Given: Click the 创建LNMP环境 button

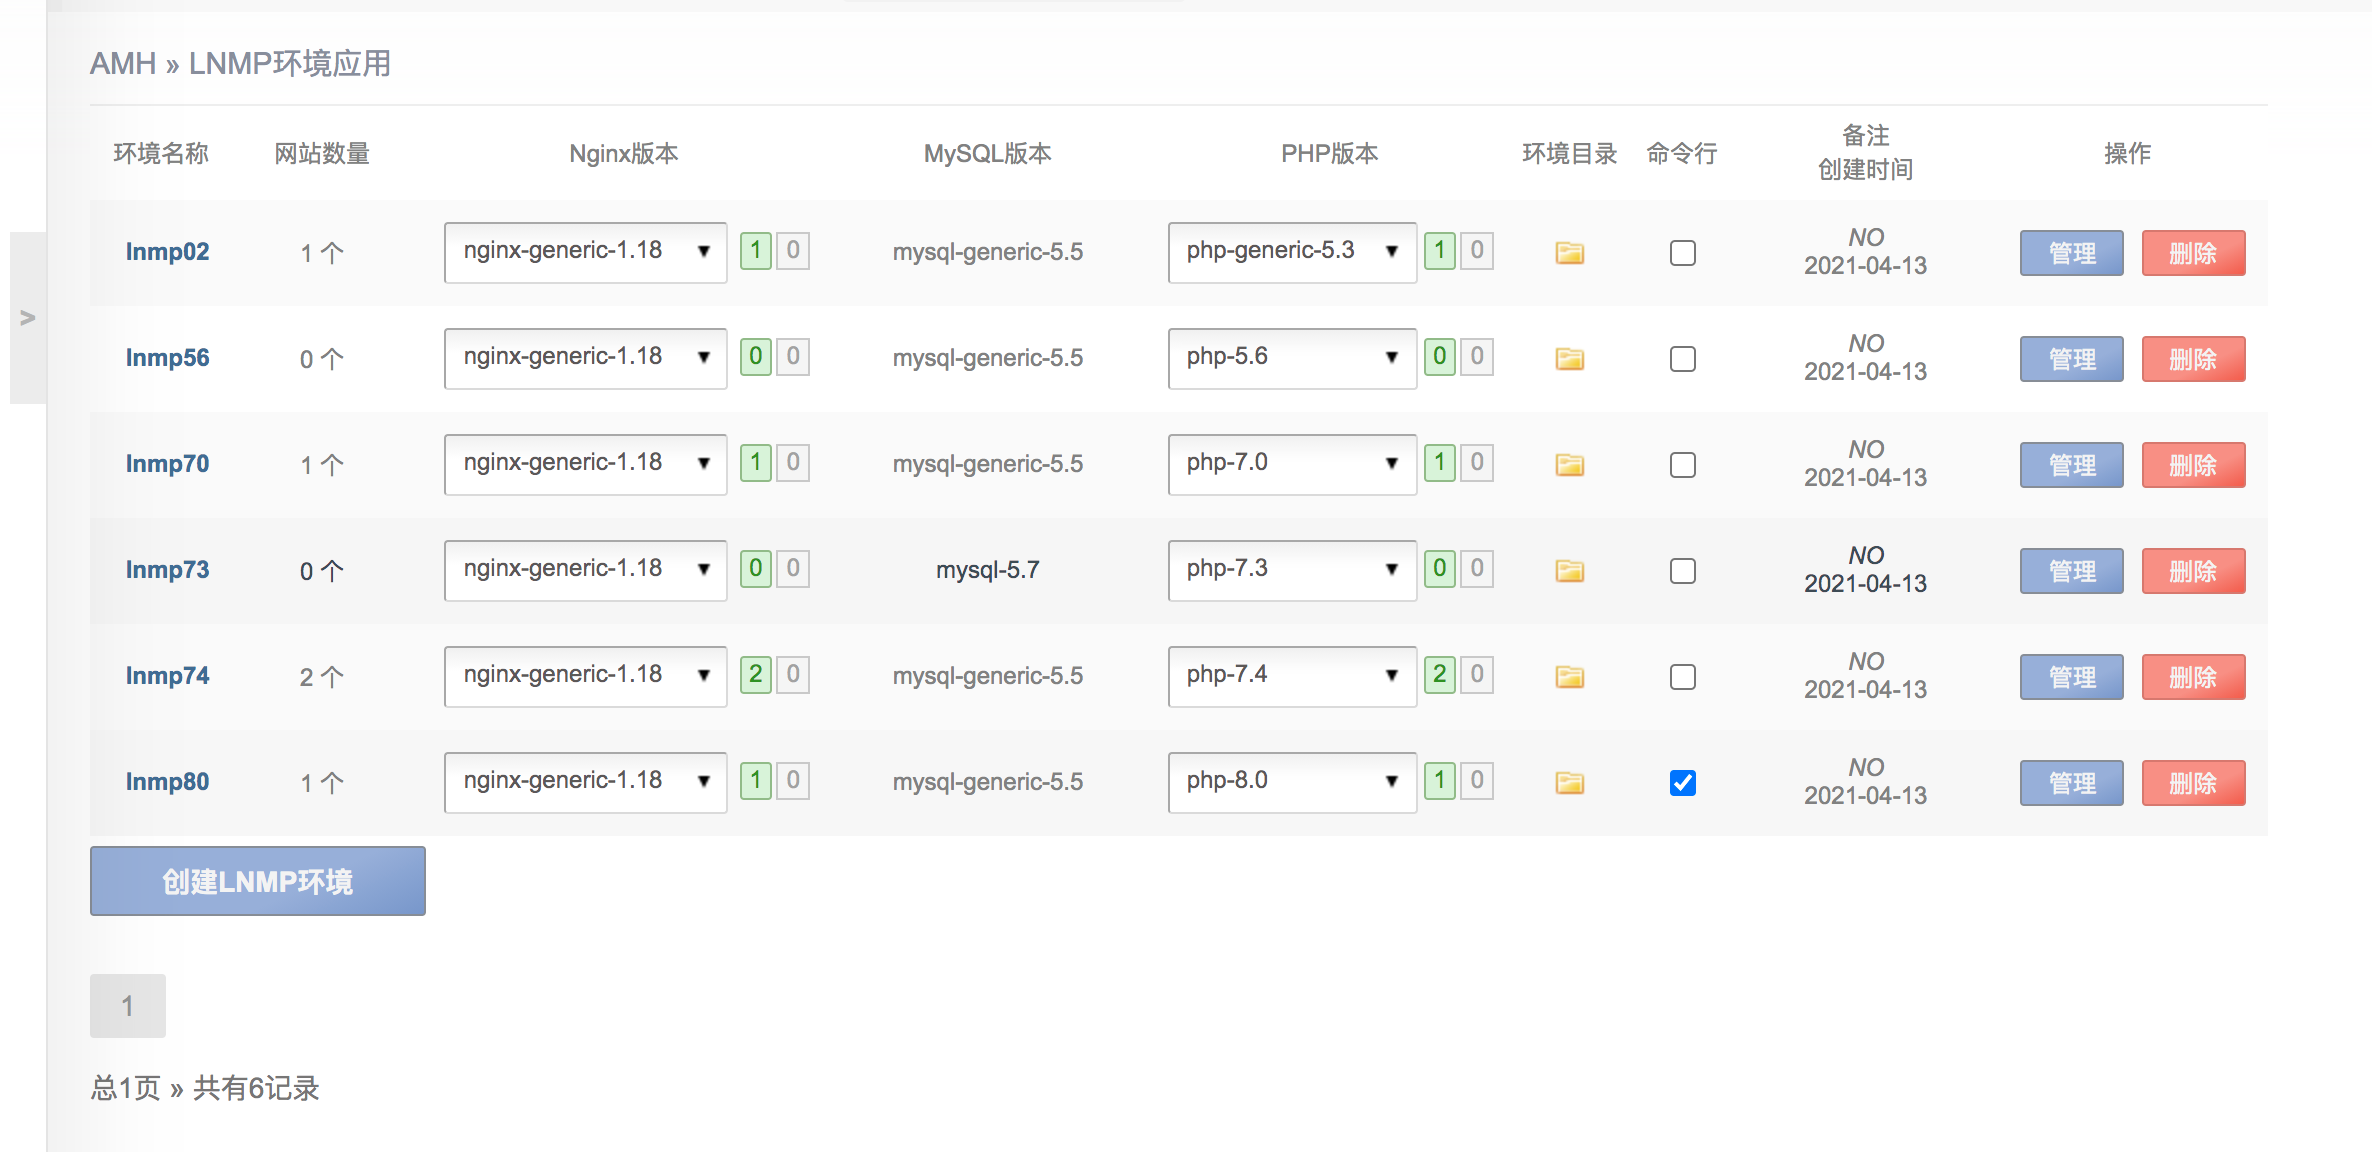Looking at the screenshot, I should coord(257,881).
